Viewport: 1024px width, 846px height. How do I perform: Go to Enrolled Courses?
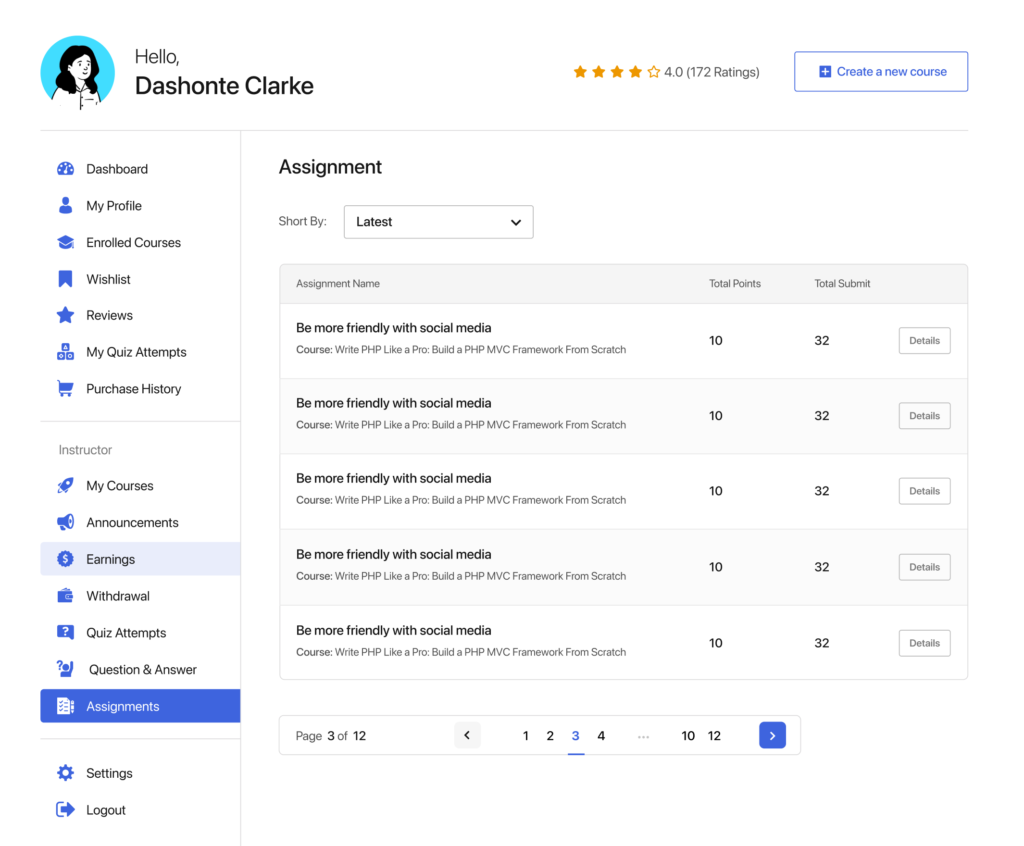click(x=140, y=242)
